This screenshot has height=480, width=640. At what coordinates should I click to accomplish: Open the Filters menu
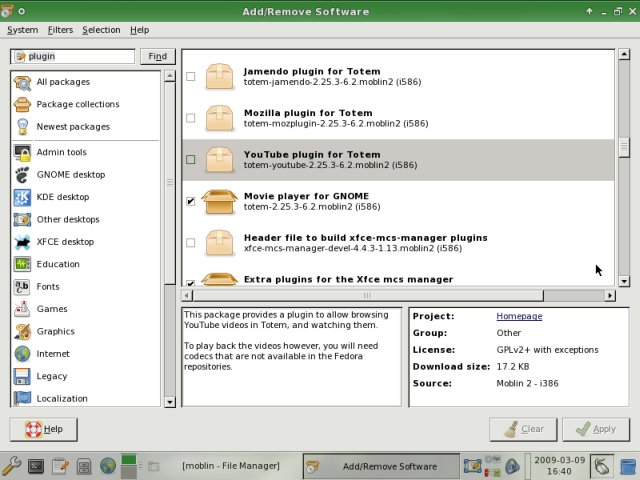[60, 30]
